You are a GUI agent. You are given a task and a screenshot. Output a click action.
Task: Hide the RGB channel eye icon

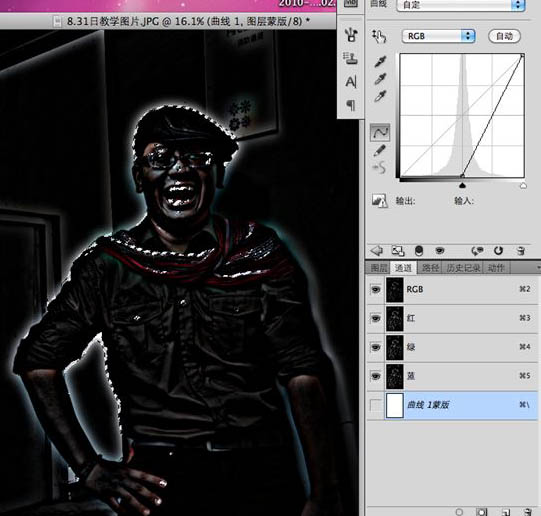(x=375, y=289)
